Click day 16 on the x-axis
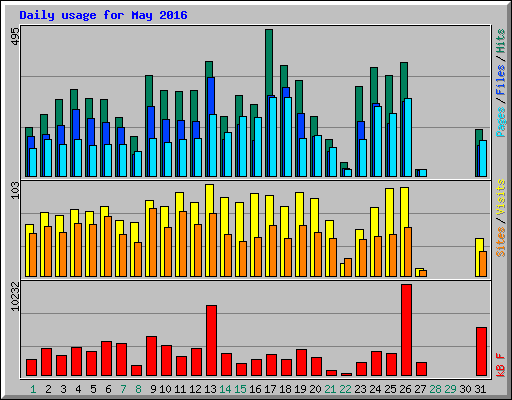Image resolution: width=512 pixels, height=400 pixels. tap(255, 389)
